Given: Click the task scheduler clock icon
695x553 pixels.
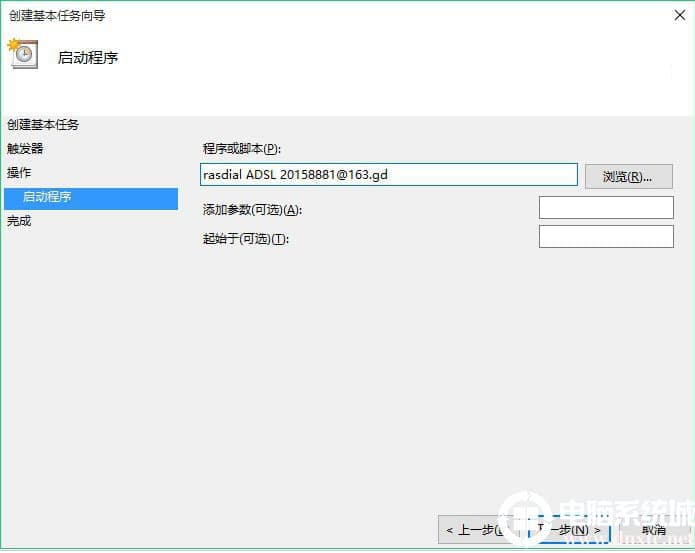Looking at the screenshot, I should (23, 54).
